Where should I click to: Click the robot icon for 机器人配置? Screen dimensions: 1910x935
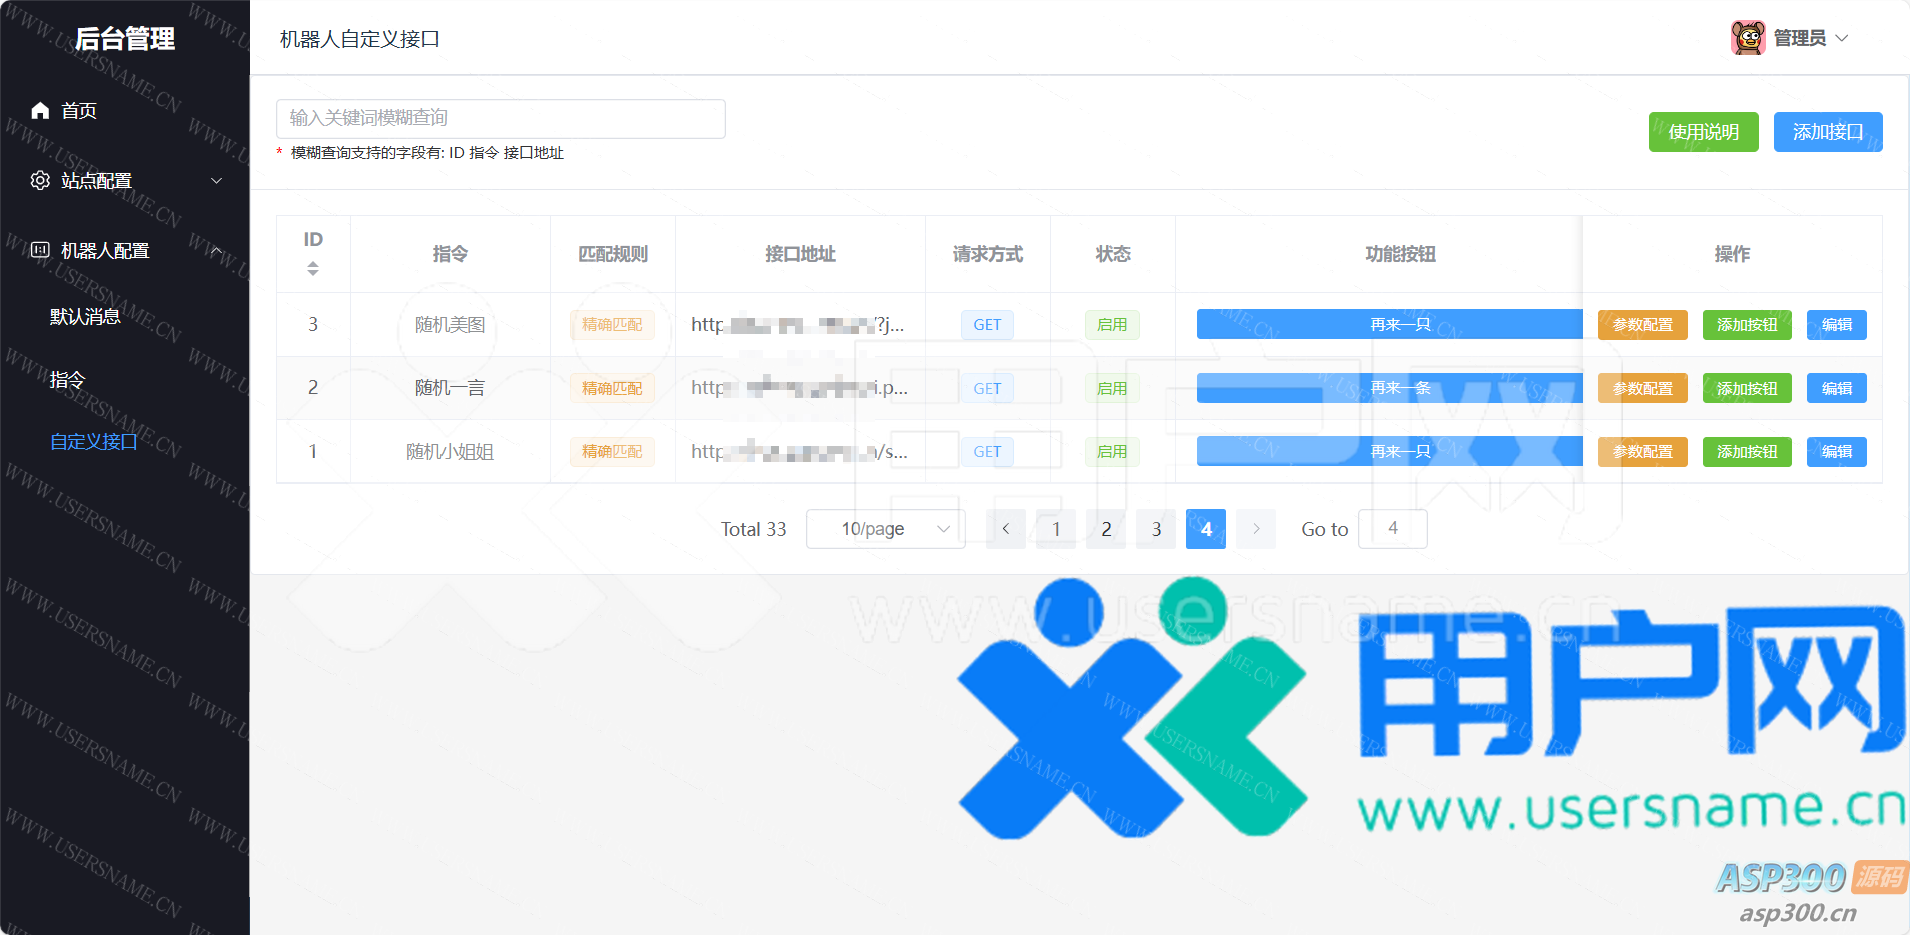point(40,250)
